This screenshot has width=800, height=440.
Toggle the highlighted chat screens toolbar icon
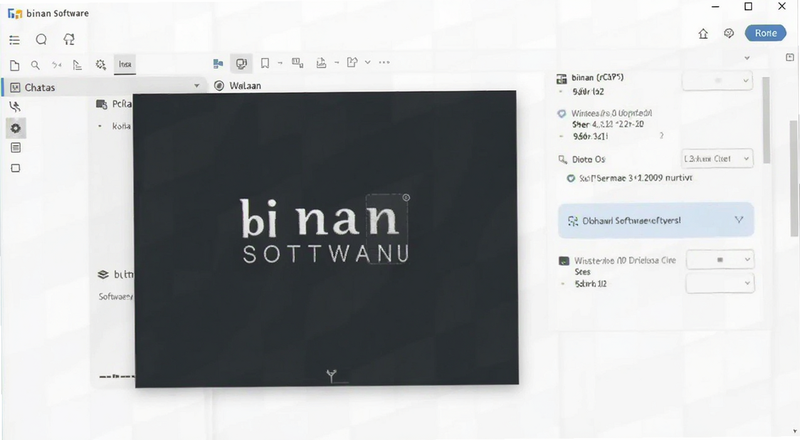coord(241,63)
